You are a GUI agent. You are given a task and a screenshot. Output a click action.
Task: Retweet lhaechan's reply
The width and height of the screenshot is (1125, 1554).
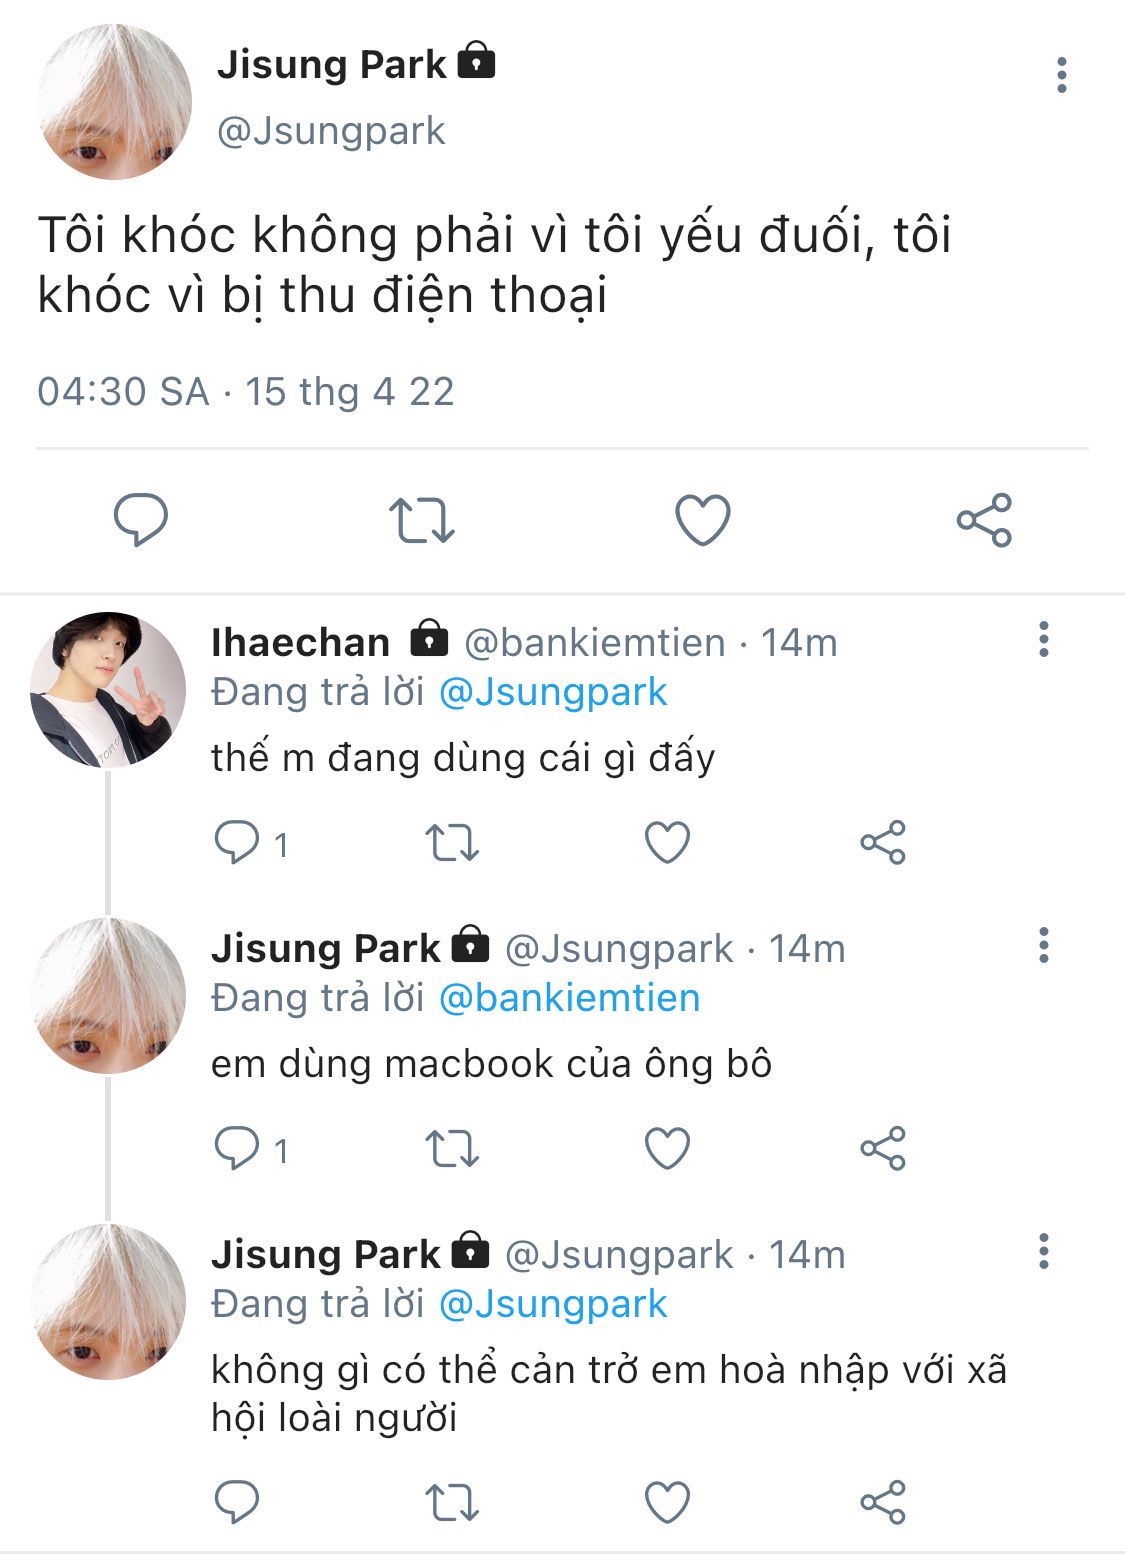(x=452, y=842)
